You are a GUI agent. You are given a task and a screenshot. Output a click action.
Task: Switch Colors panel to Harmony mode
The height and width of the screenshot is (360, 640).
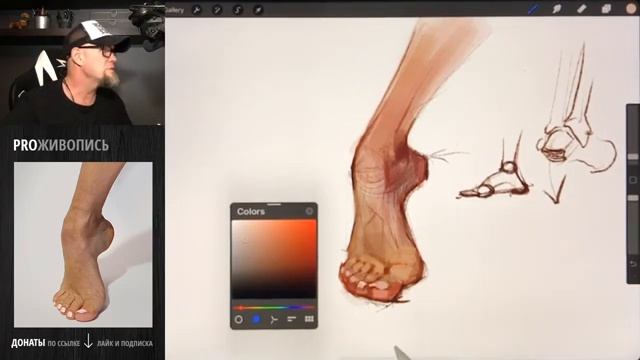point(274,319)
